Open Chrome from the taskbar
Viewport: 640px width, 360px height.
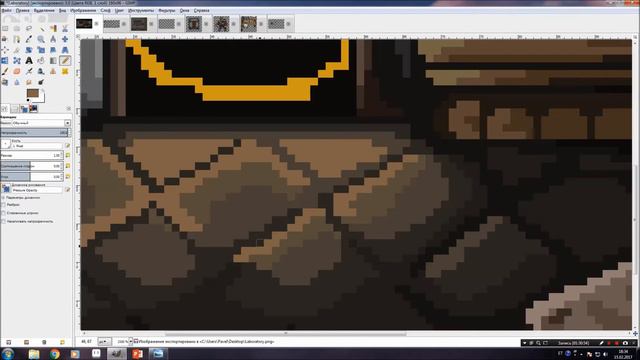click(x=55, y=354)
